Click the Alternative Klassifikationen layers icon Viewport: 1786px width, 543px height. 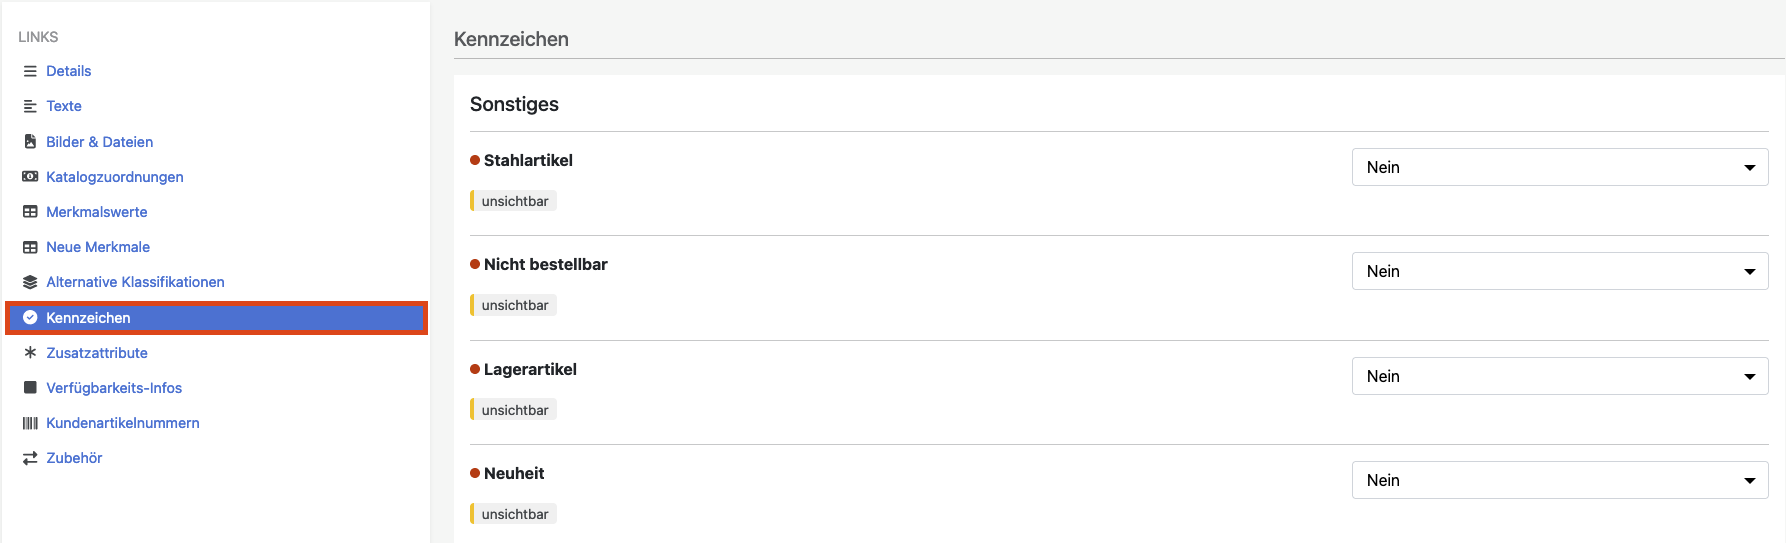30,282
